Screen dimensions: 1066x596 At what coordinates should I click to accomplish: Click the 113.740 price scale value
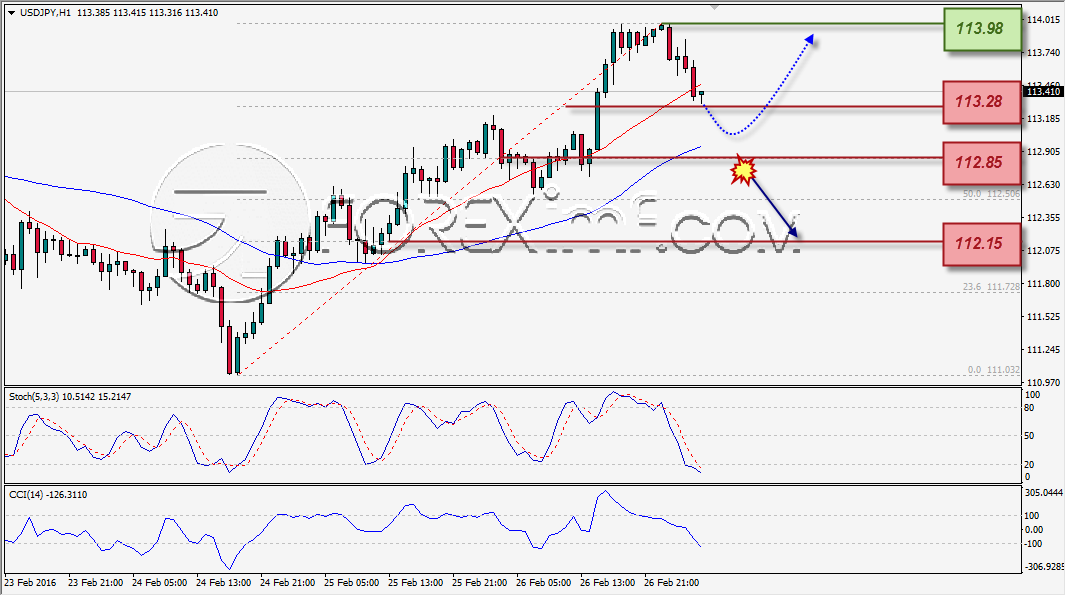point(1044,52)
